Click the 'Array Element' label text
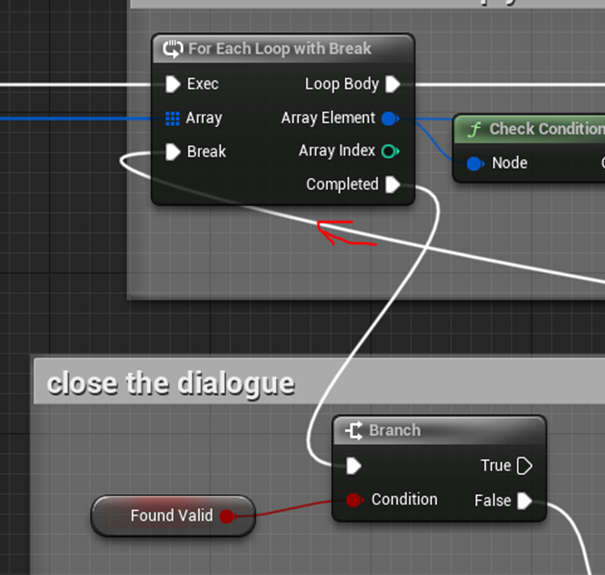Screen dimensions: 605x575 [x=328, y=118]
